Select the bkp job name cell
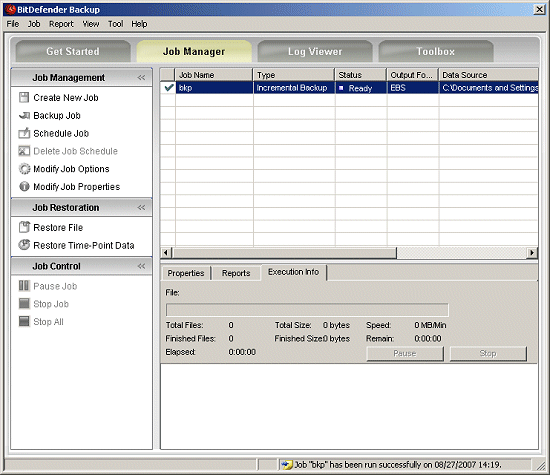Image resolution: width=550 pixels, height=475 pixels. [x=214, y=88]
